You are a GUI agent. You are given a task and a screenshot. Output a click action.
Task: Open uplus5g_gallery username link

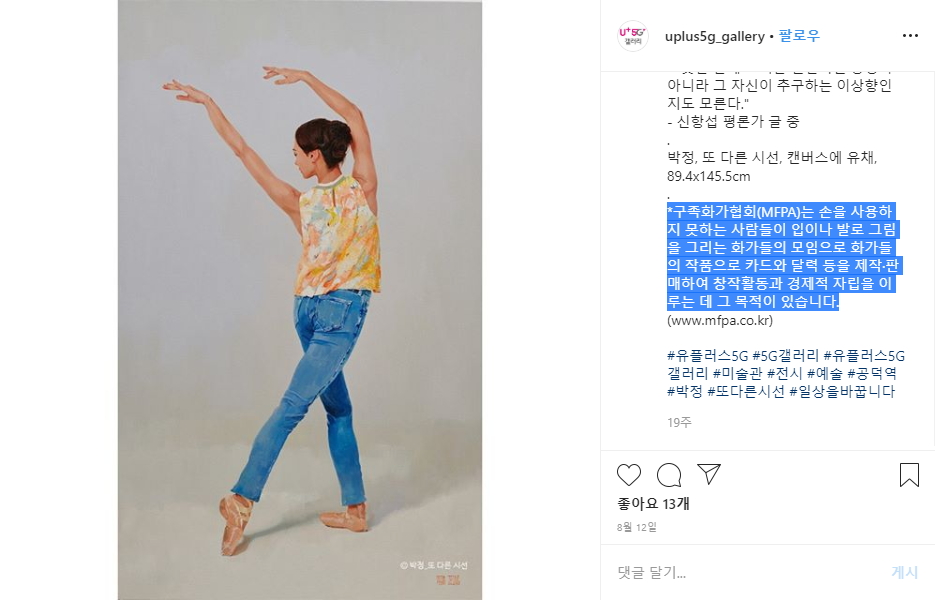[714, 36]
